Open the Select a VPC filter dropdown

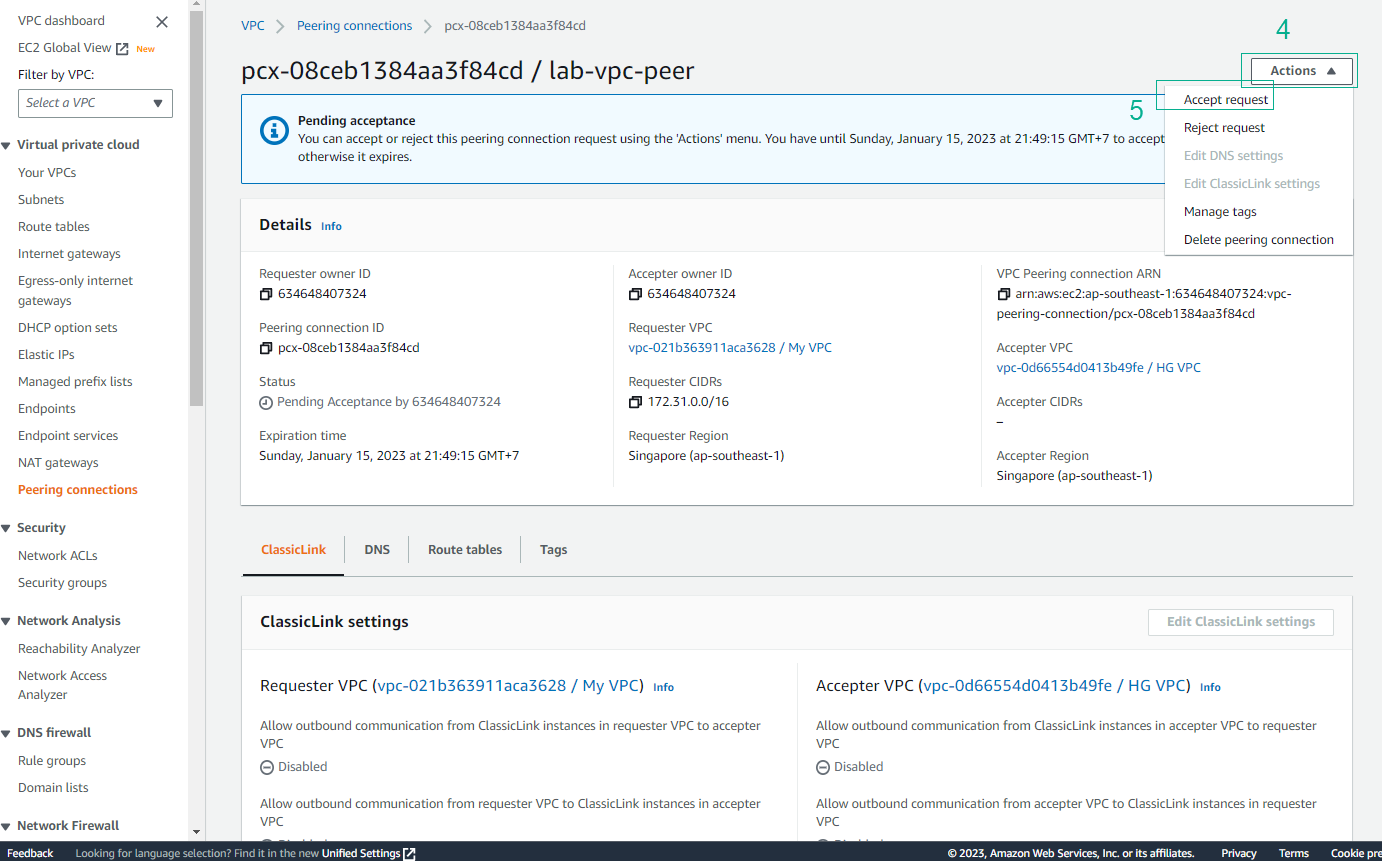coord(95,103)
